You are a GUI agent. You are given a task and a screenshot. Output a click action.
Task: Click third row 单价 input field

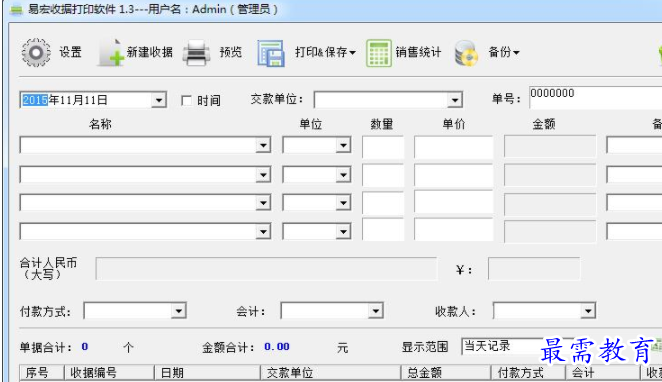pyautogui.click(x=453, y=202)
